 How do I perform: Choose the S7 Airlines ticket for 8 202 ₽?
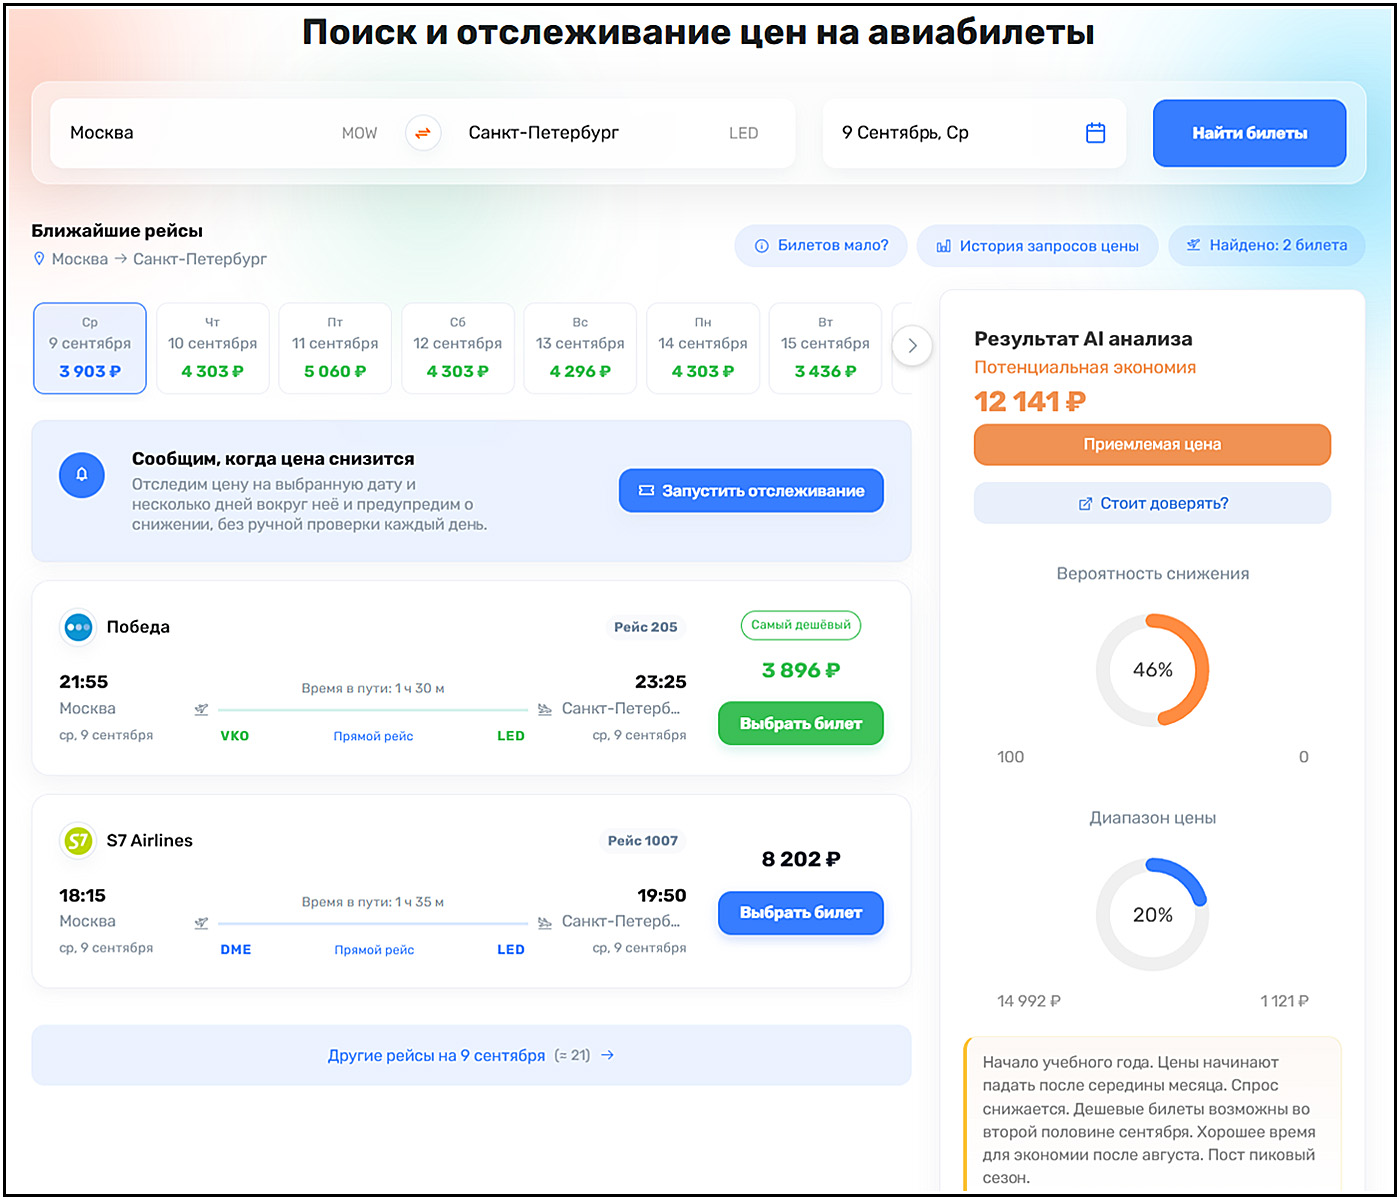801,913
